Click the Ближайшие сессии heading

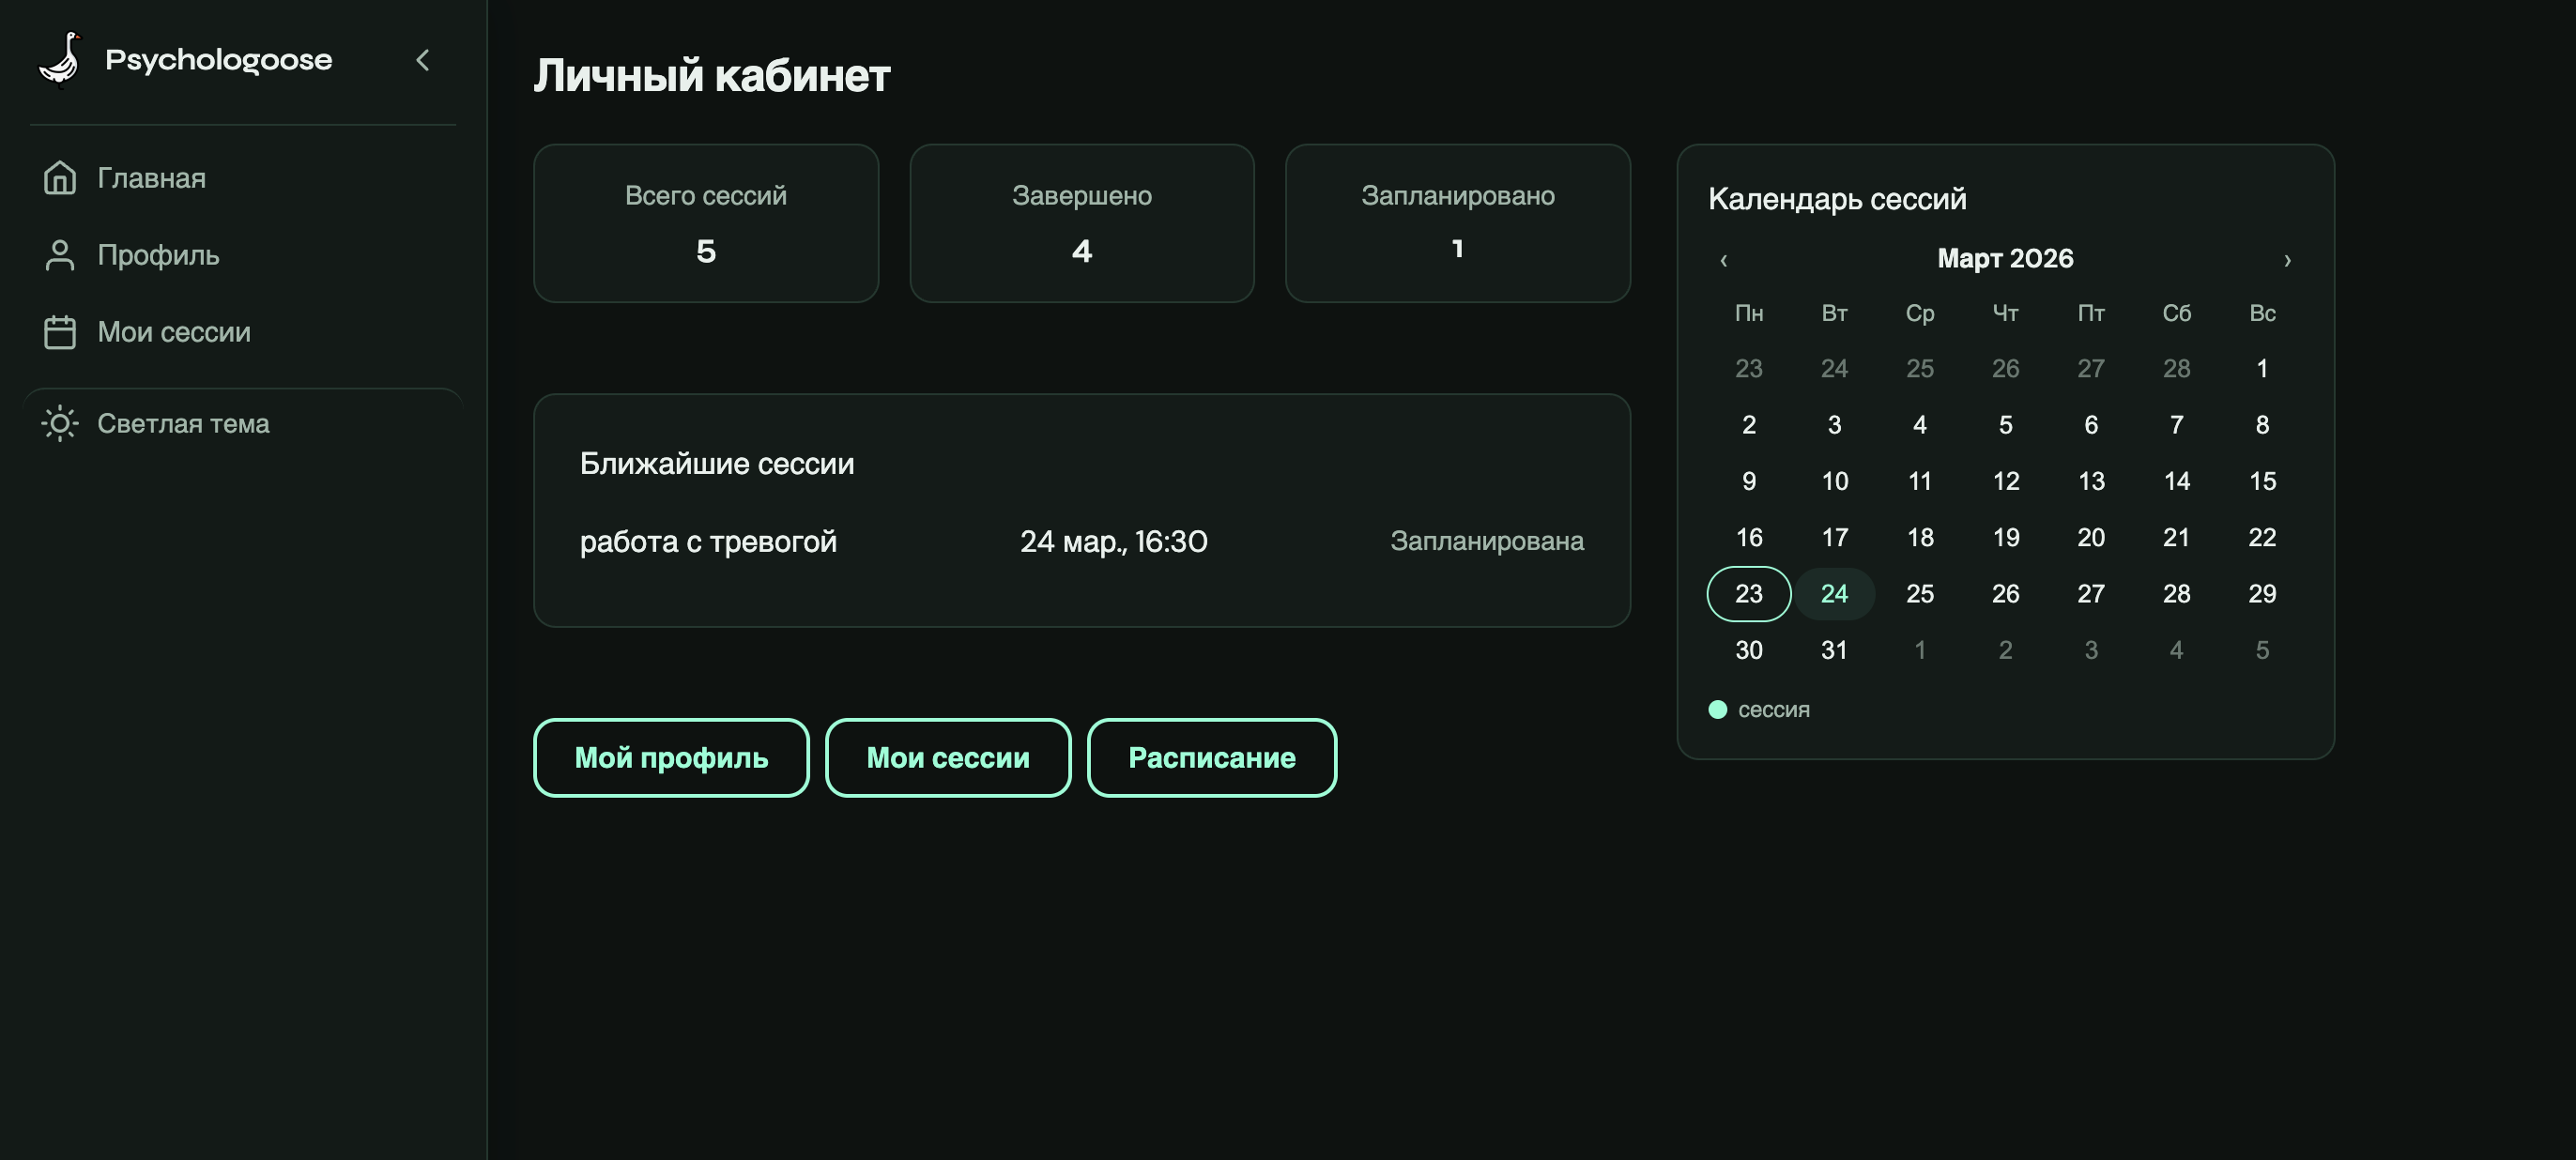717,464
